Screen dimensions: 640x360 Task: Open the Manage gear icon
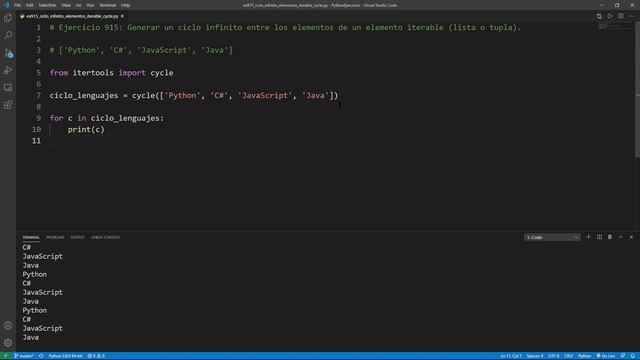8,343
